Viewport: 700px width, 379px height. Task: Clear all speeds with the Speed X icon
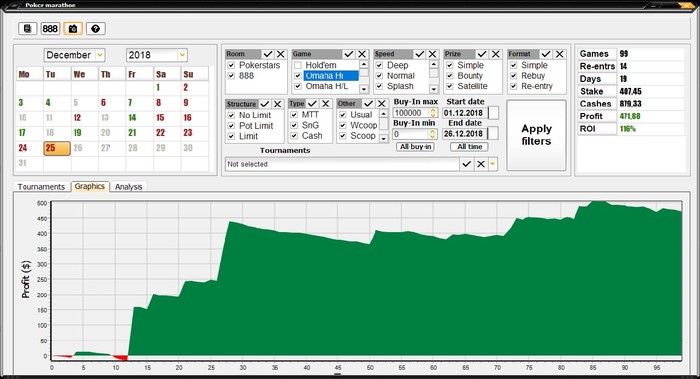tap(433, 54)
